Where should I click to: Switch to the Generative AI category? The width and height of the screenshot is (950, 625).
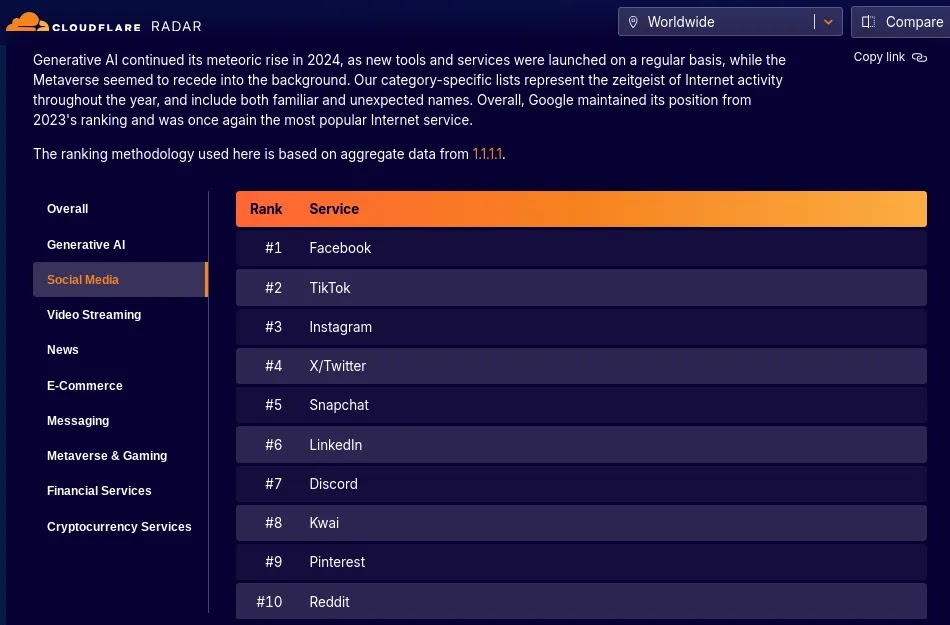point(86,245)
